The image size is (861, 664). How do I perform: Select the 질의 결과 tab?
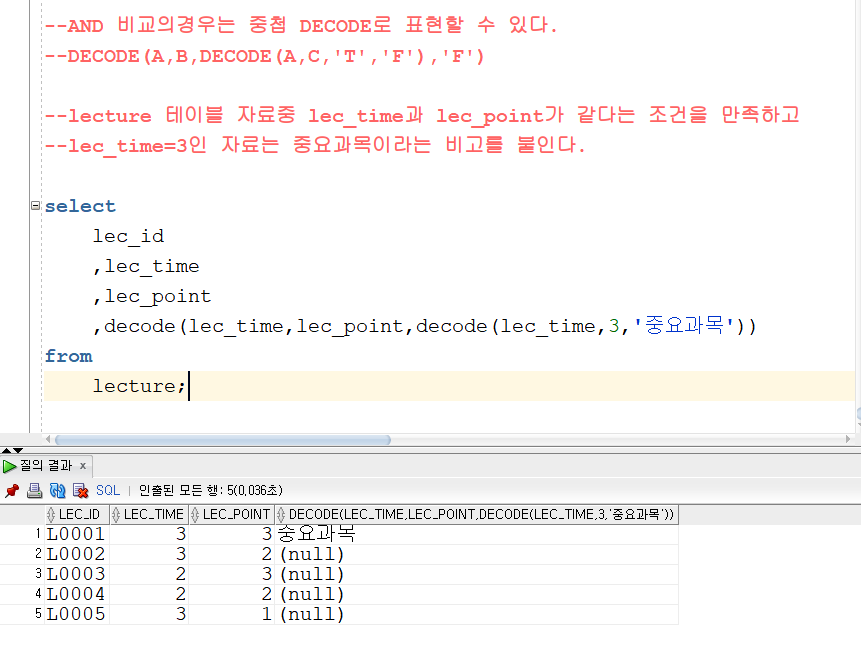(x=46, y=466)
